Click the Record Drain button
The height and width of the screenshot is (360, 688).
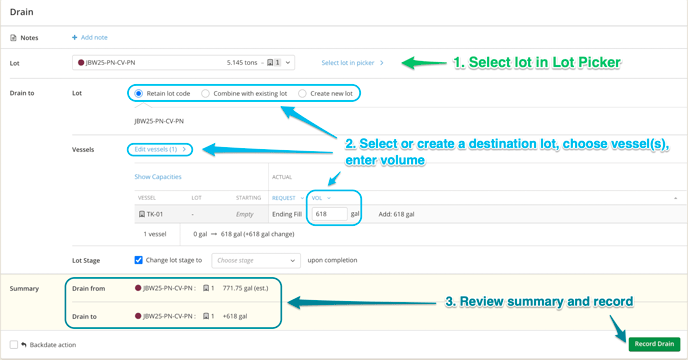[x=654, y=344]
